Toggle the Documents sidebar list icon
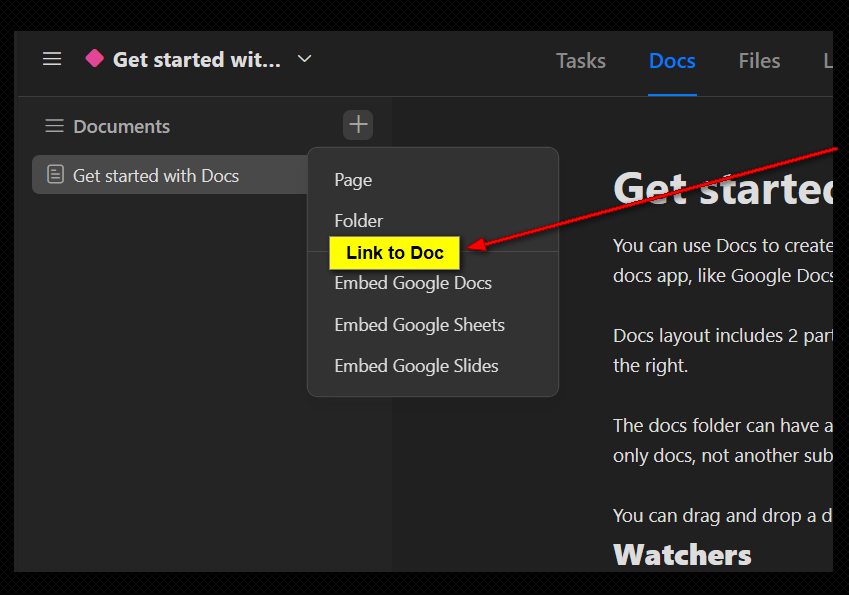The height and width of the screenshot is (595, 849). tap(54, 126)
